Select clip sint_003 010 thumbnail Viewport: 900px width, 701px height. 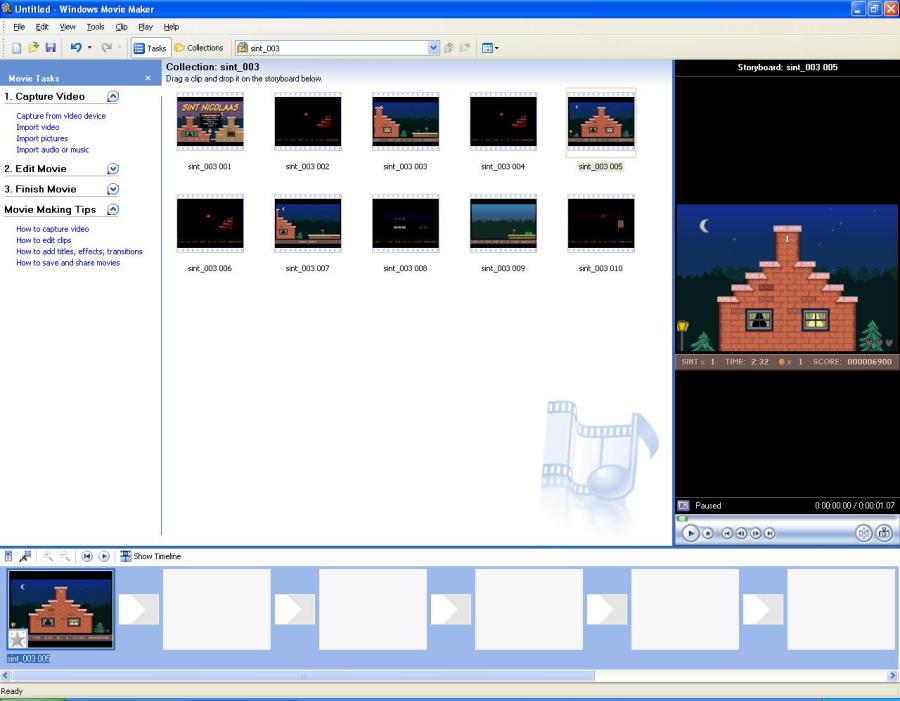601,224
